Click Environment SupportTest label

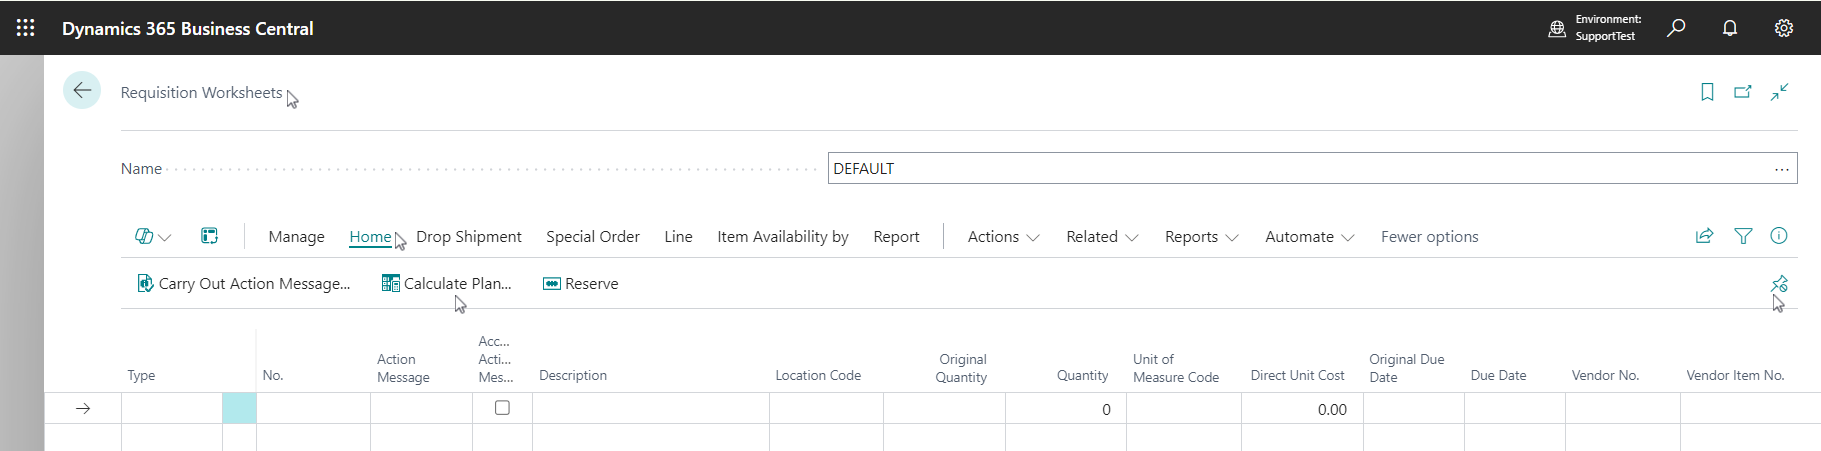[x=1608, y=28]
